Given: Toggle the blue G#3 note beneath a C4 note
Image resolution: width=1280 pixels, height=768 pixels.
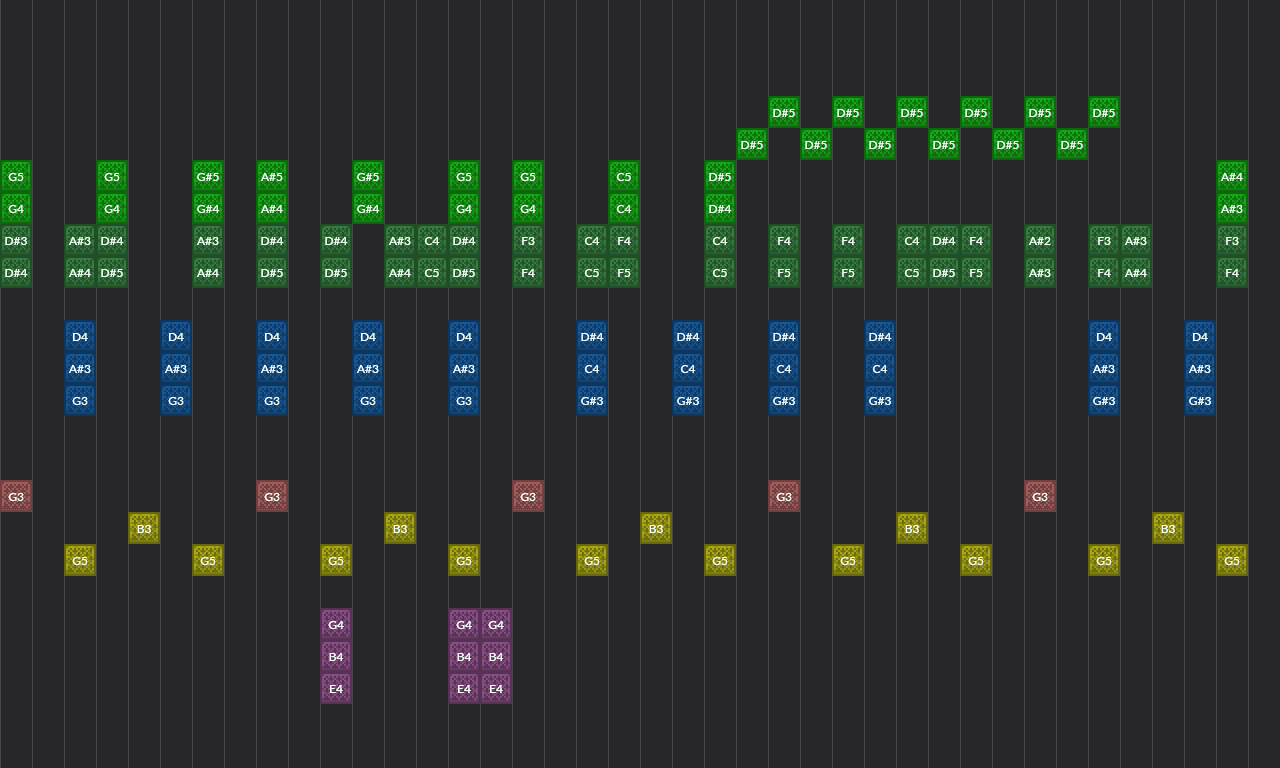Looking at the screenshot, I should 591,400.
